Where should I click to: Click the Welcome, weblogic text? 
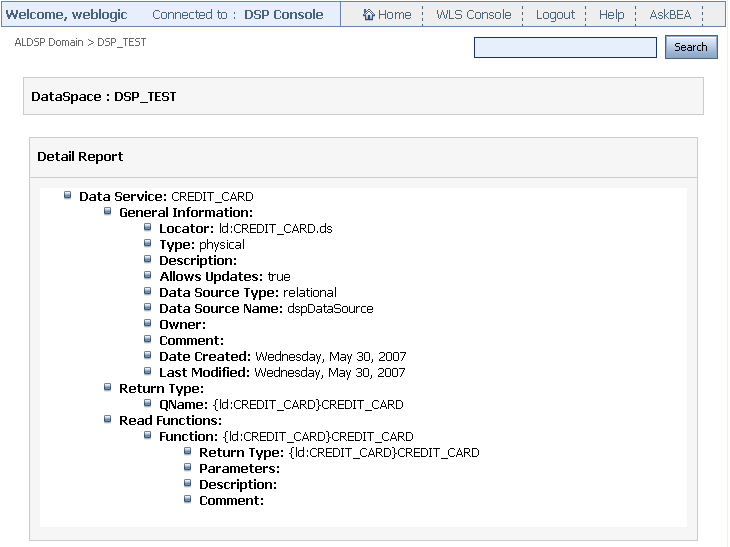tap(66, 15)
